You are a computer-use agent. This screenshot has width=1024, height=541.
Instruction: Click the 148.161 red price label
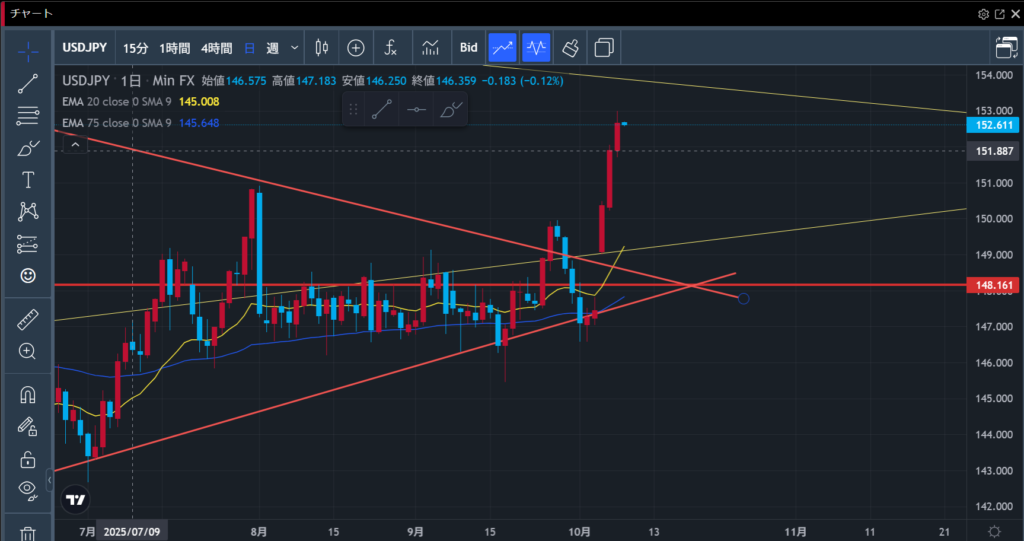click(x=991, y=285)
